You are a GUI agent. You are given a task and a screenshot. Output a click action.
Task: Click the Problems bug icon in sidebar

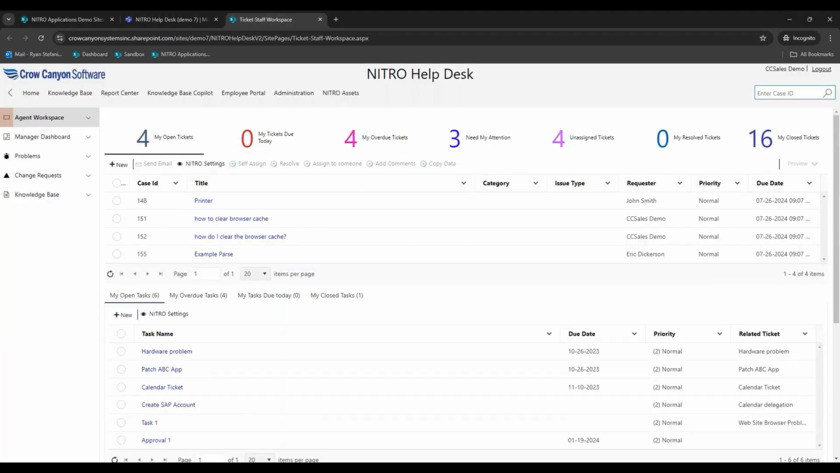point(6,156)
